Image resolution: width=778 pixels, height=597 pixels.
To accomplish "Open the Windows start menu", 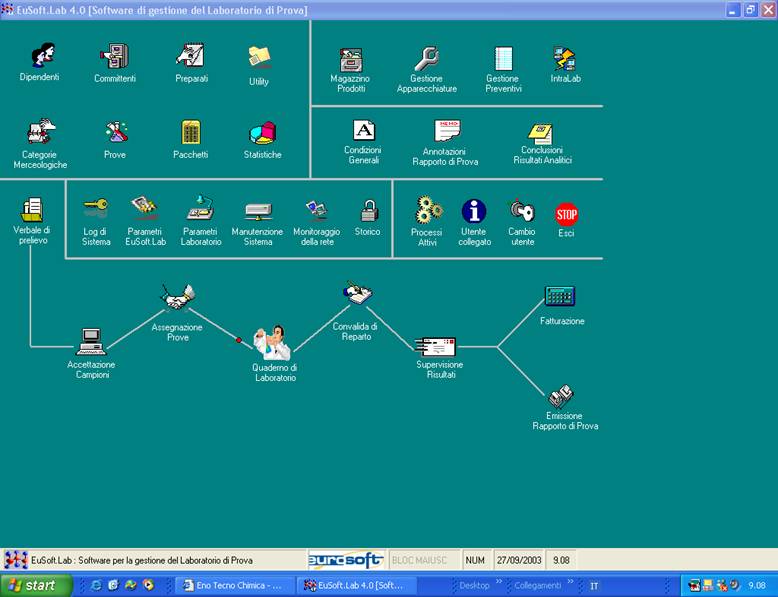I will click(37, 586).
